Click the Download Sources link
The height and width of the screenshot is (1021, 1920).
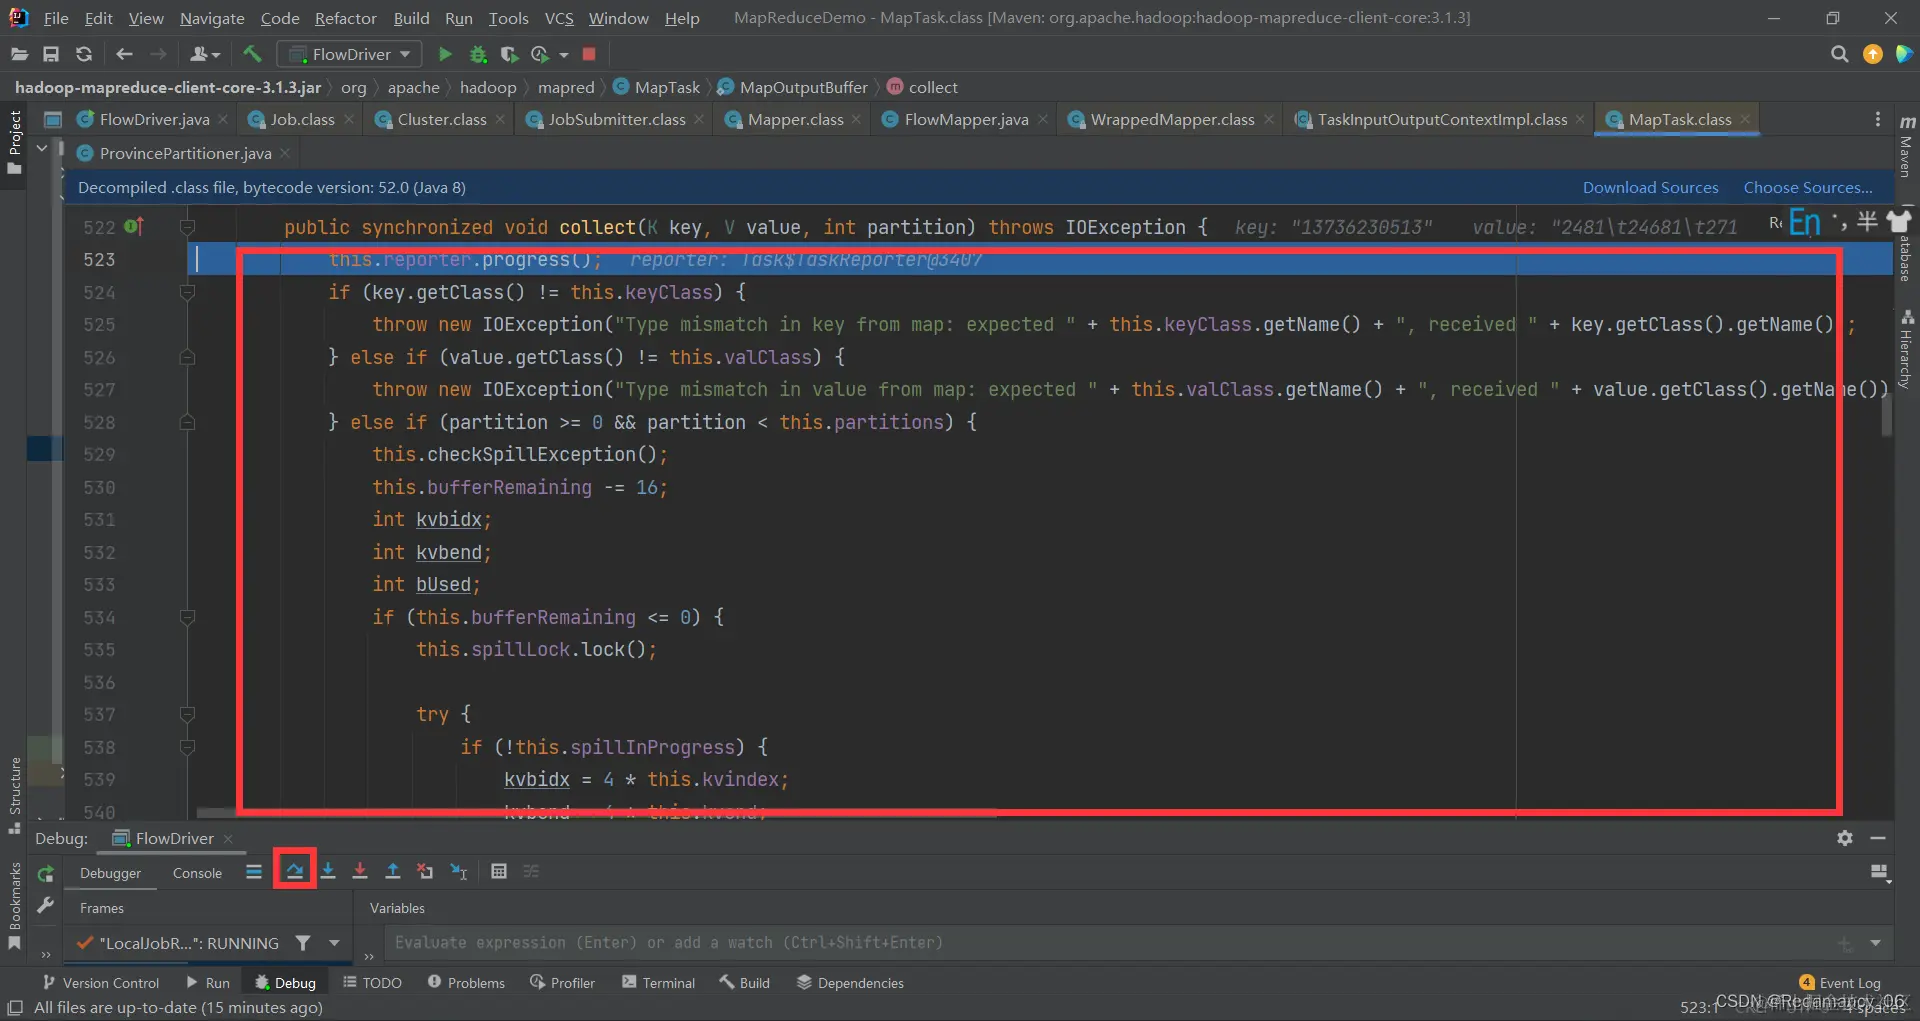[1650, 187]
